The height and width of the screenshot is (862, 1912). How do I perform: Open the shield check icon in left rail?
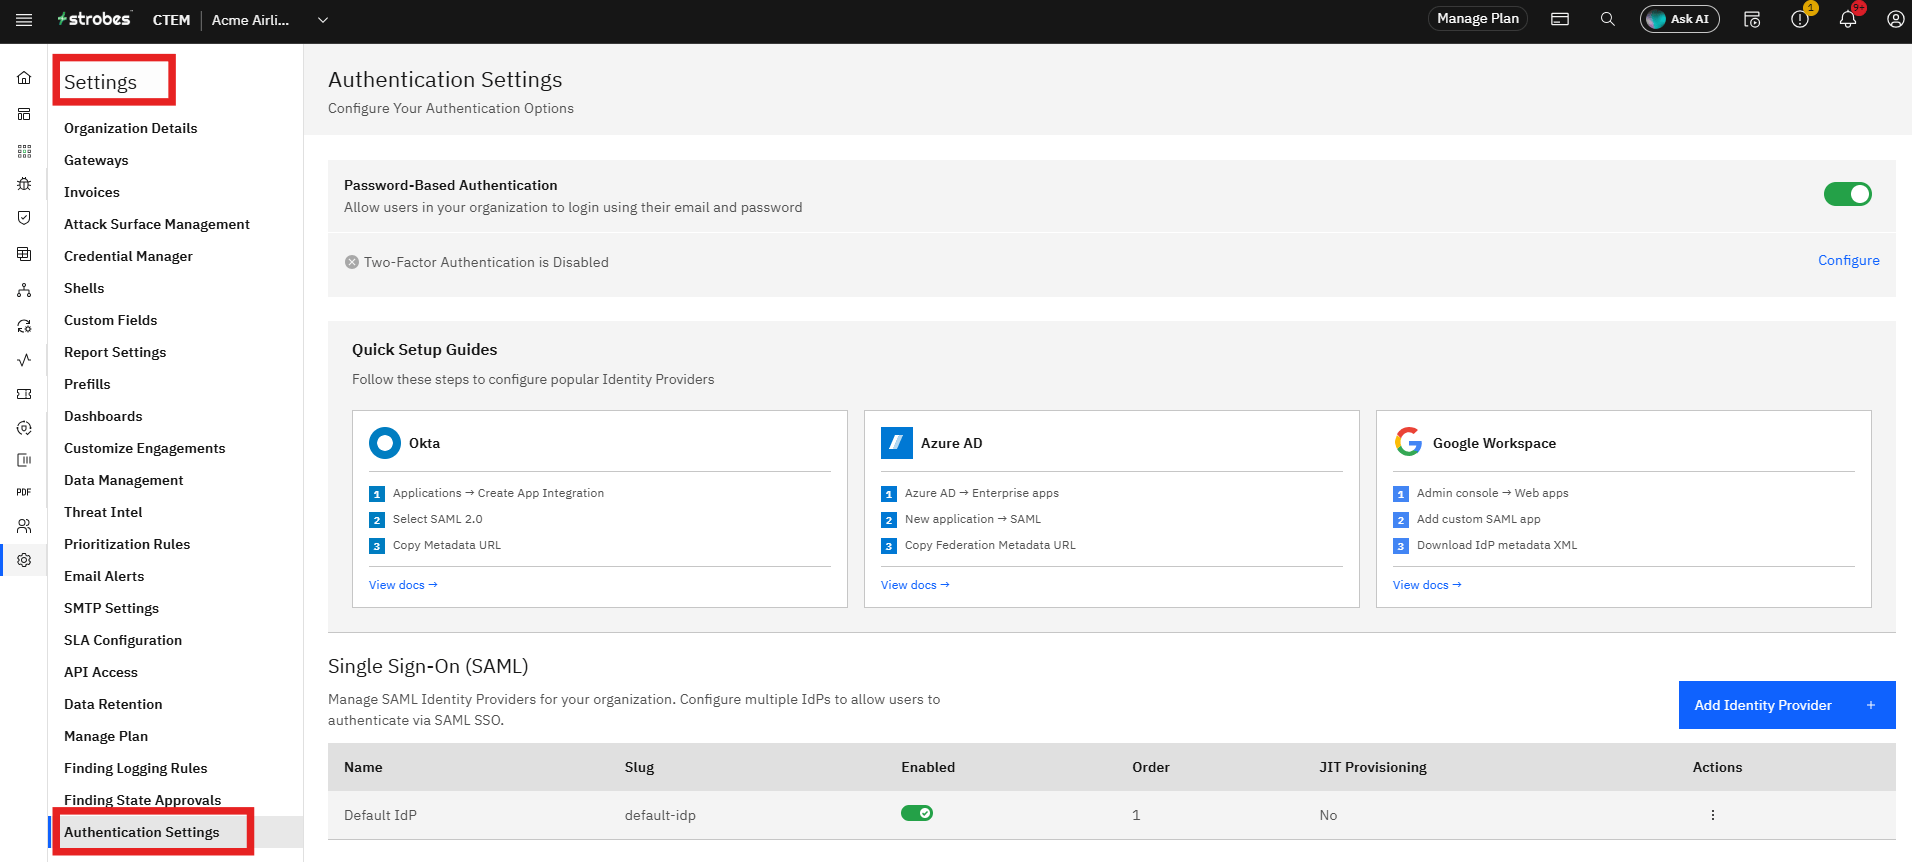tap(24, 218)
